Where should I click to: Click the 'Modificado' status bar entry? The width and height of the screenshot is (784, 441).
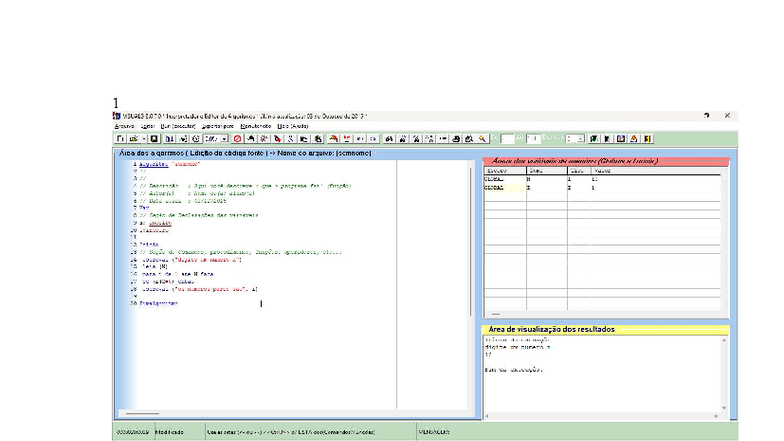(x=170, y=432)
